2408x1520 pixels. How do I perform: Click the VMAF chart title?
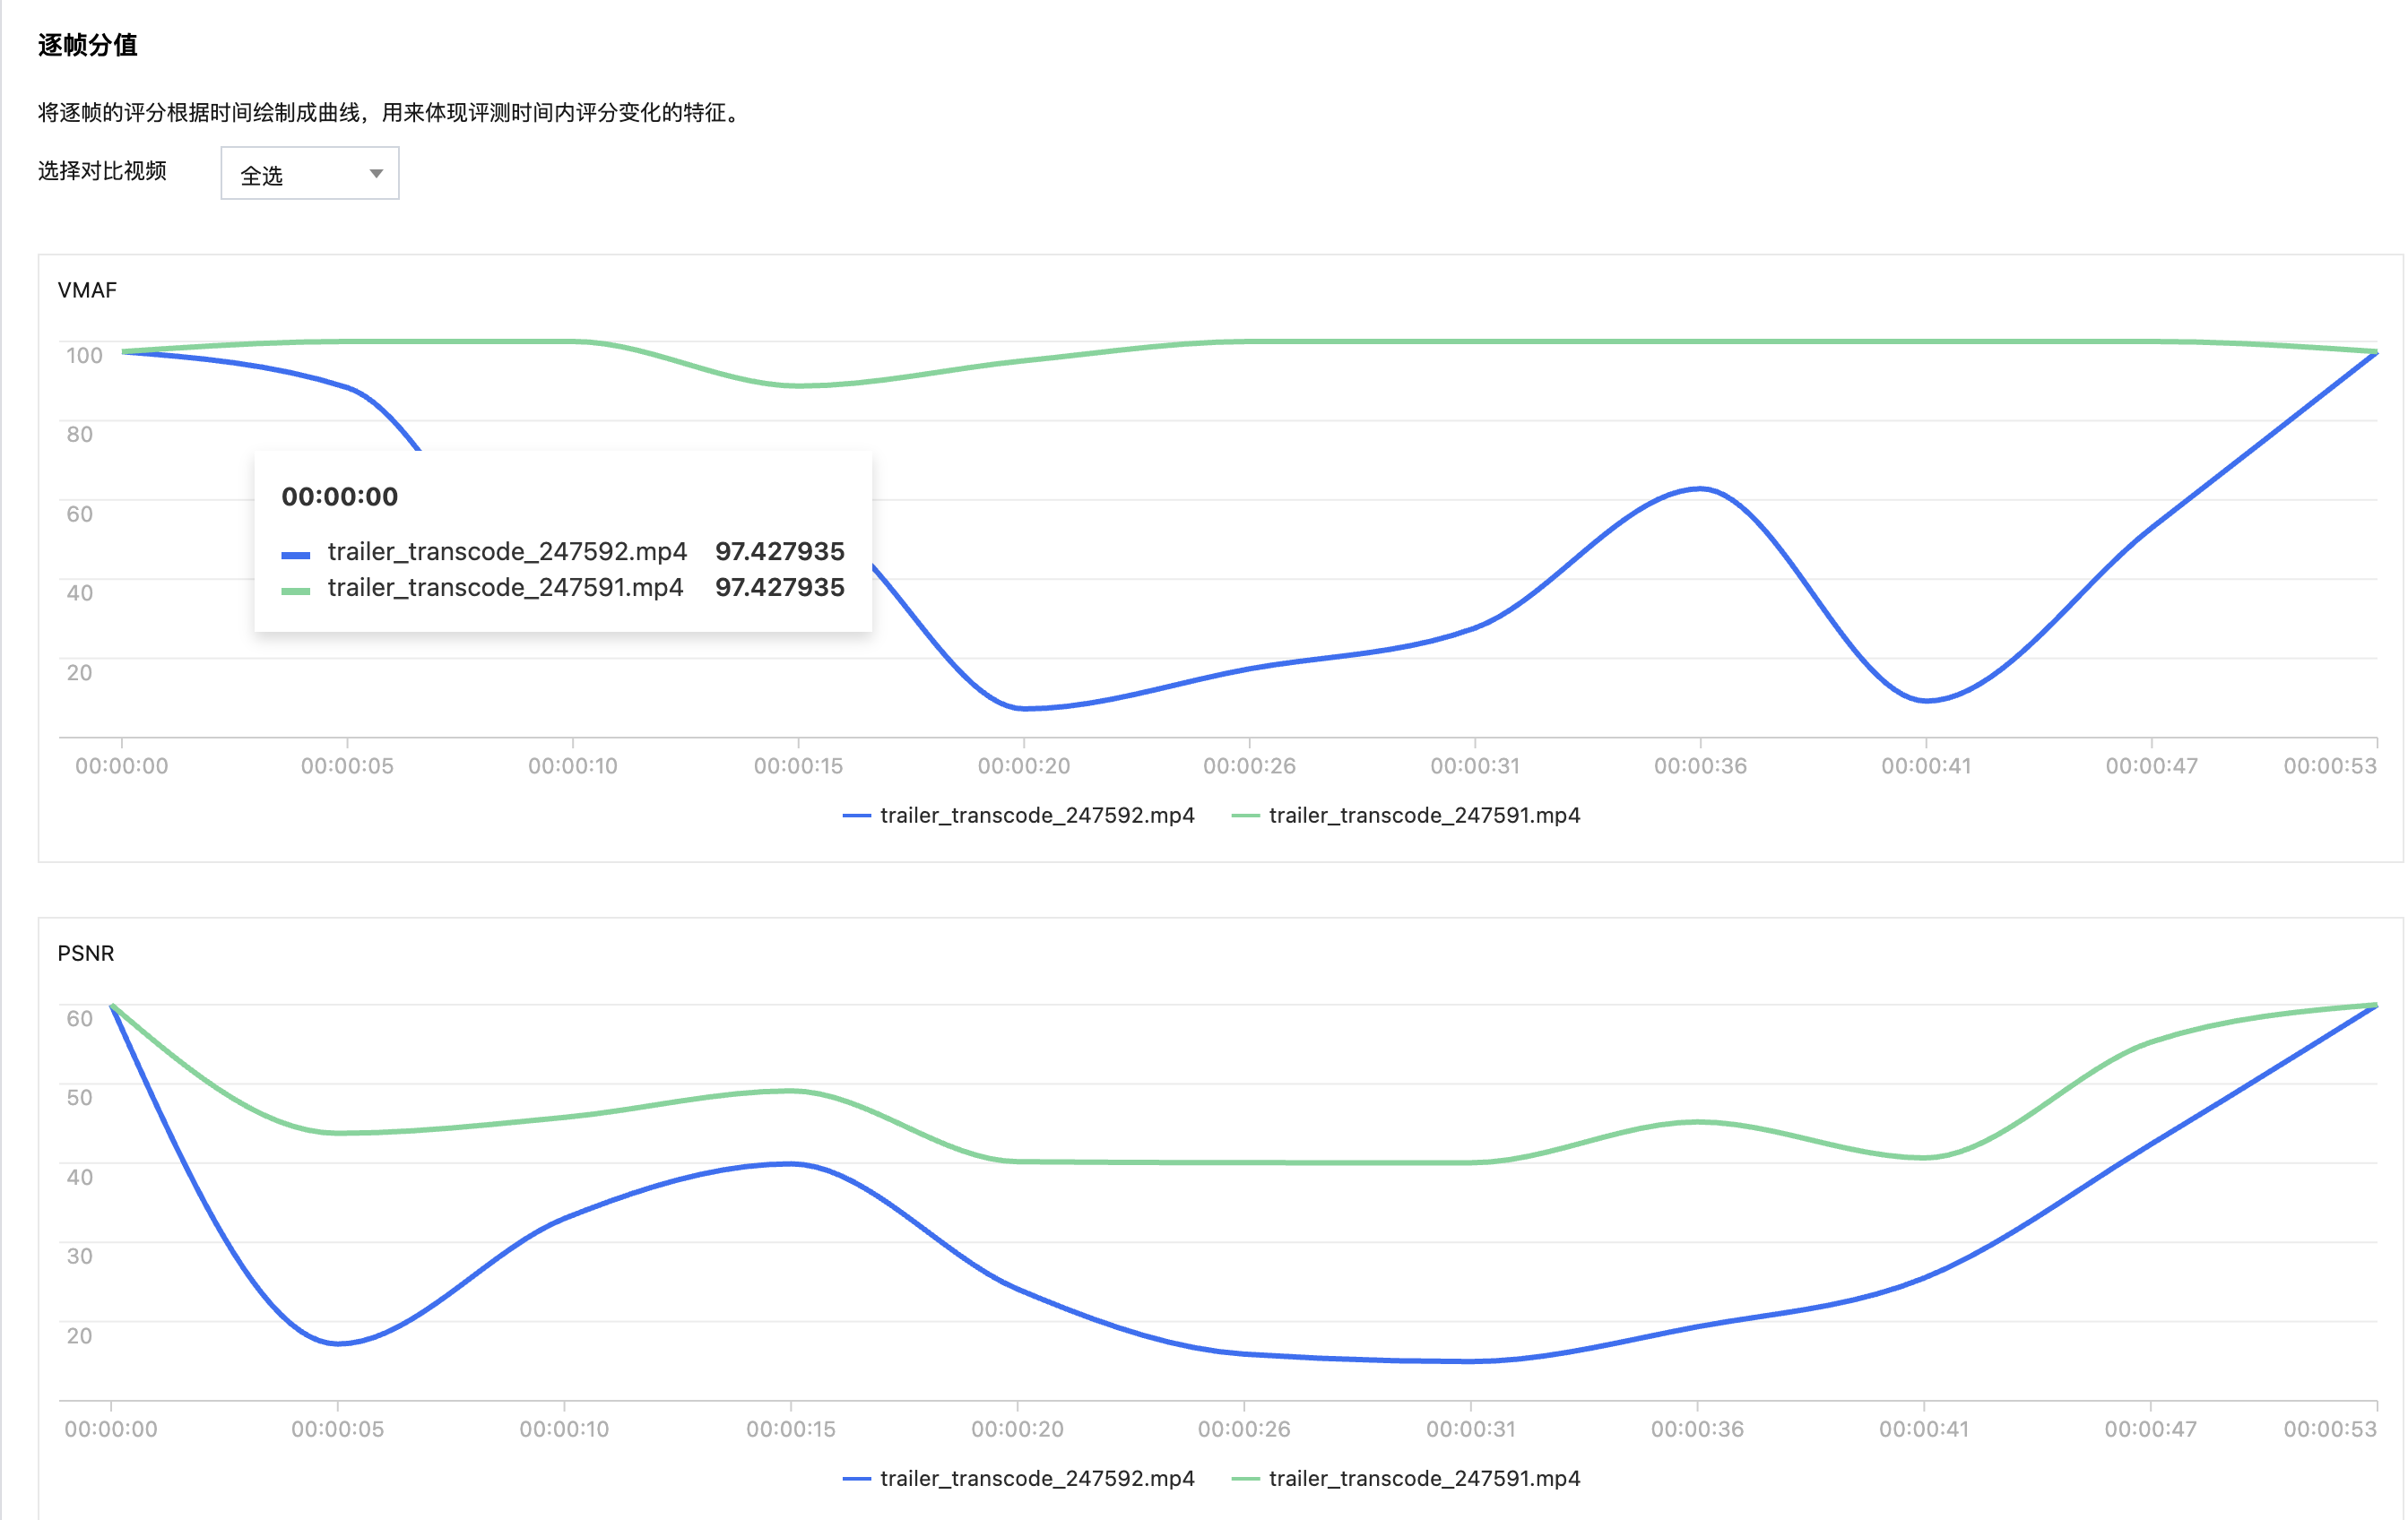[x=87, y=290]
